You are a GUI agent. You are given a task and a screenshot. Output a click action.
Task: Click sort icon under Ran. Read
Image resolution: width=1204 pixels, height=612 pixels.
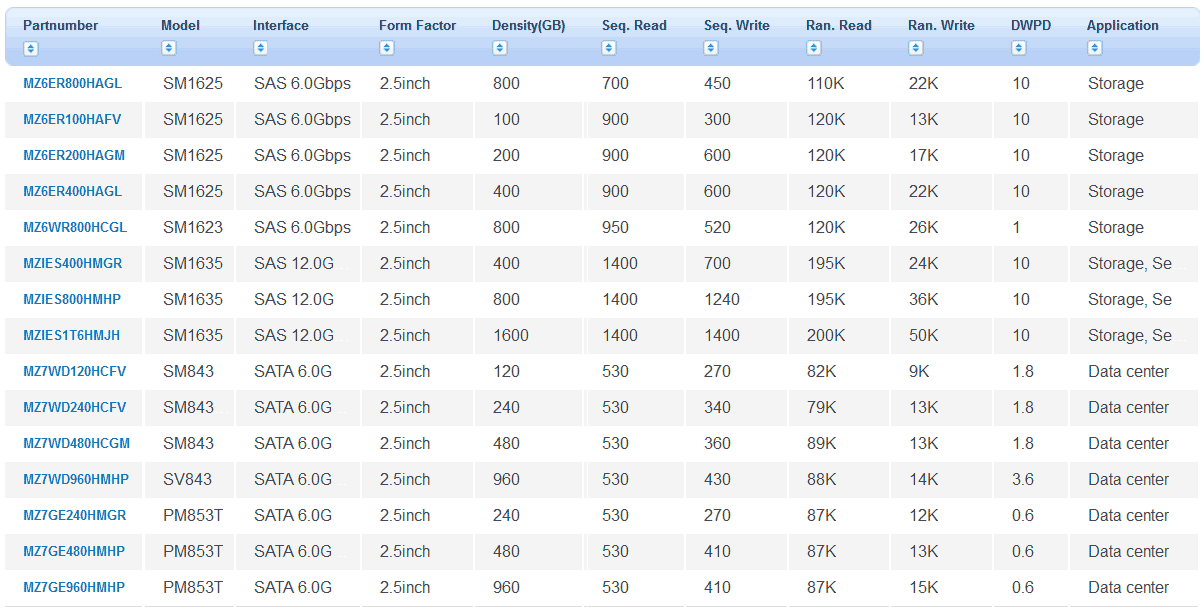(813, 48)
